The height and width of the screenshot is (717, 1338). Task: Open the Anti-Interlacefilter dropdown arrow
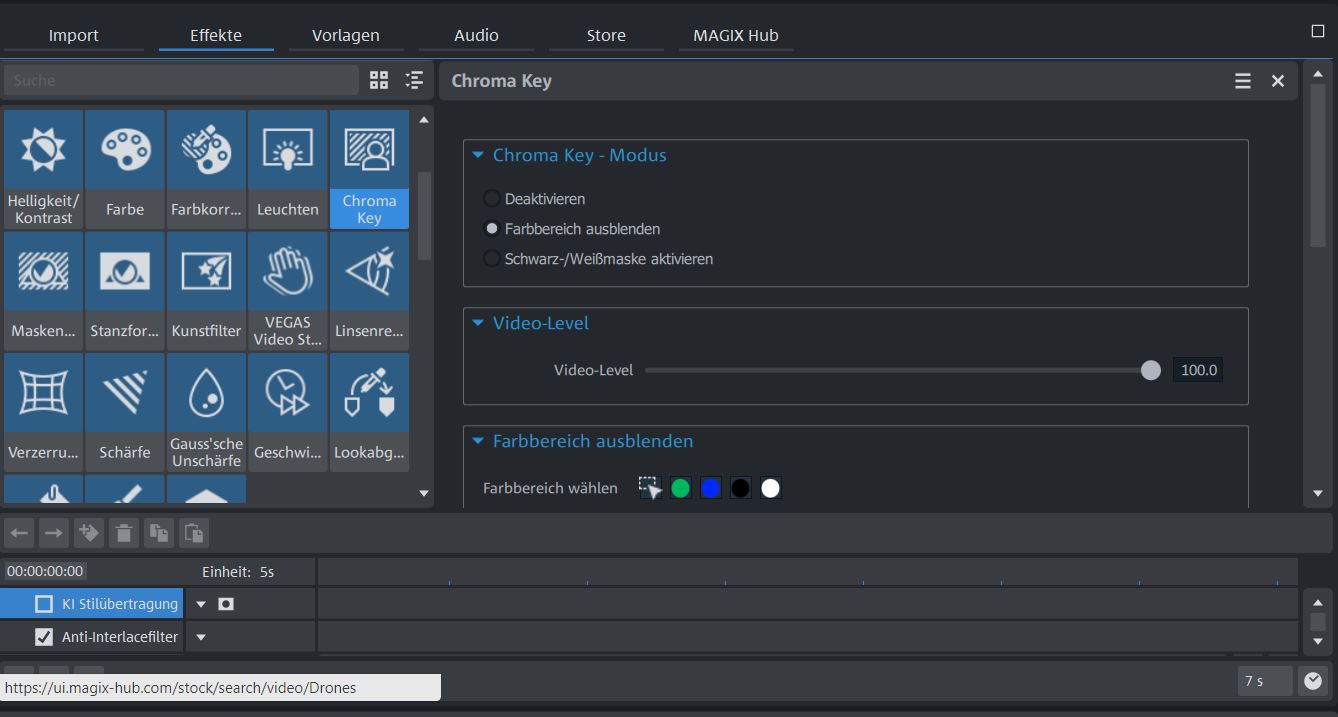(x=201, y=637)
